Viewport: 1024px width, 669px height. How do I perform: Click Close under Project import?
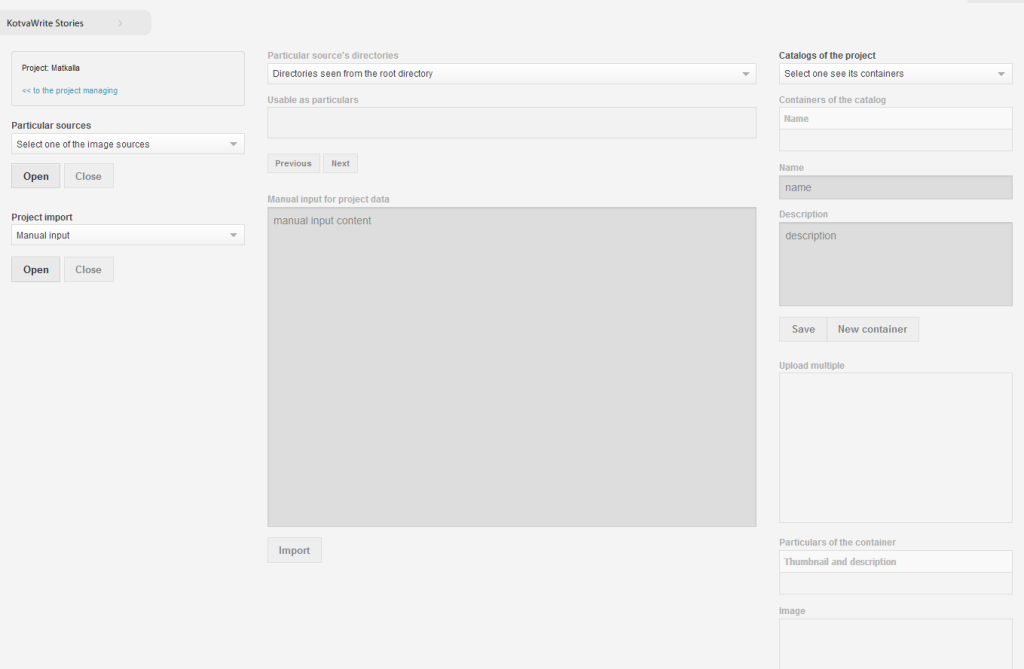(x=88, y=269)
